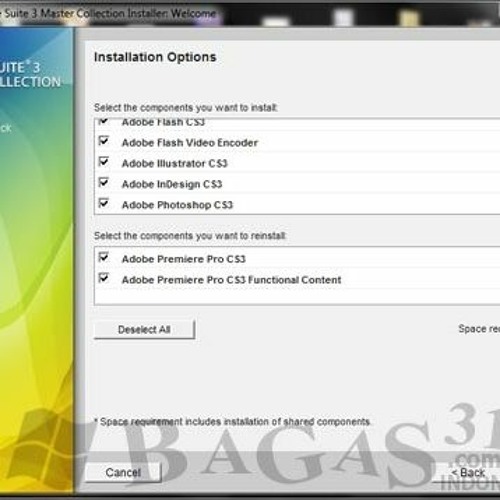This screenshot has width=500, height=500.
Task: Click the Adobe Flash CS3 label
Action: tap(163, 122)
